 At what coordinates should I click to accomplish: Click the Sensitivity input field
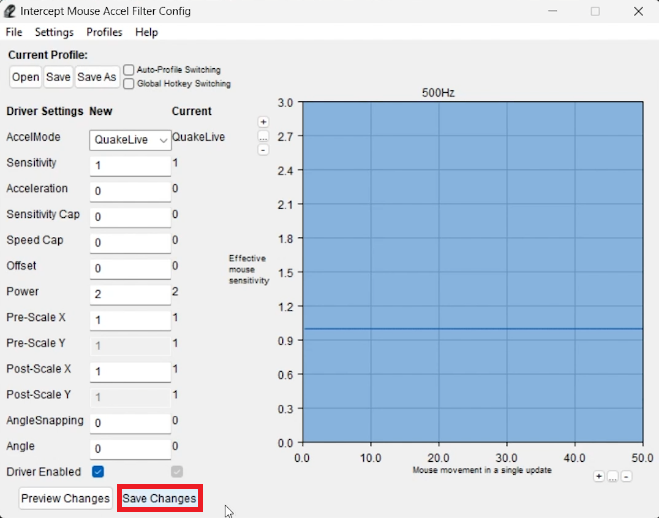pyautogui.click(x=130, y=165)
